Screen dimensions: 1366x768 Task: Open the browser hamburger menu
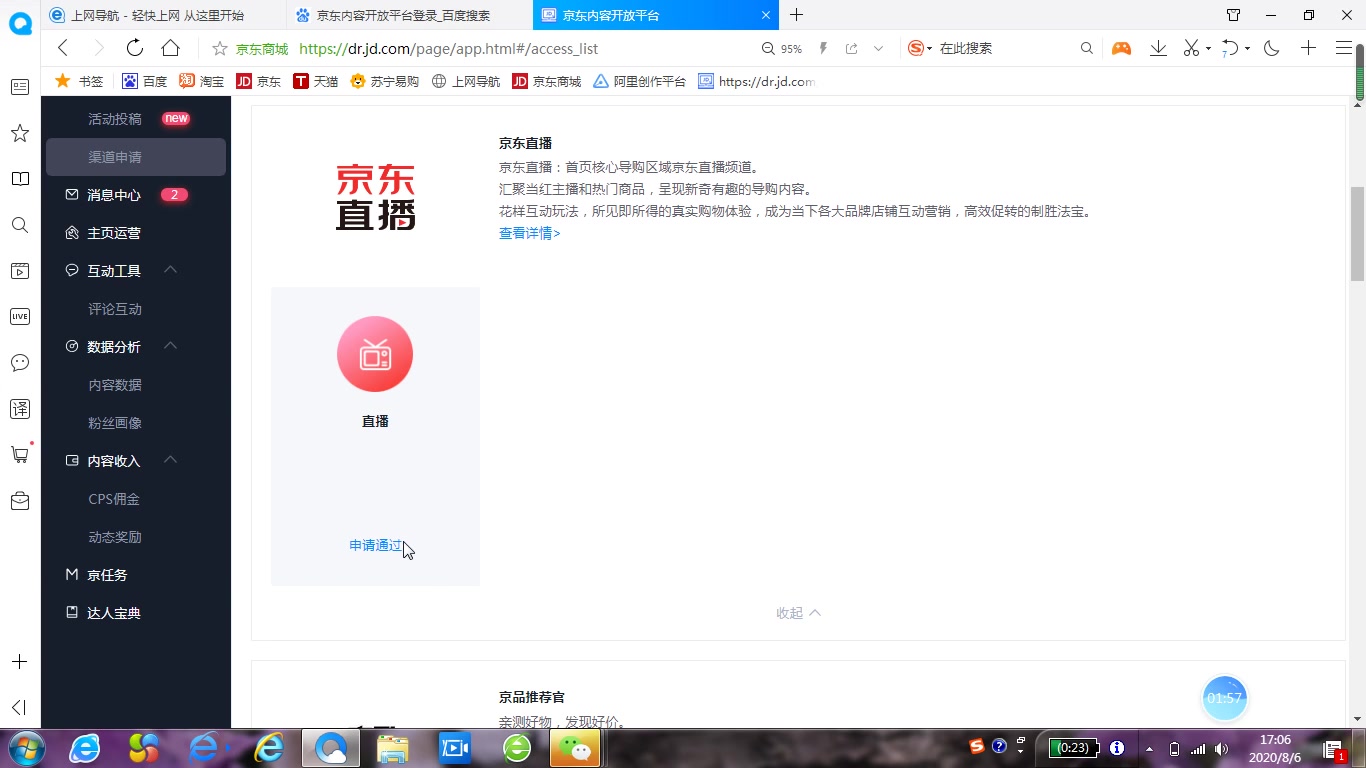(1344, 48)
